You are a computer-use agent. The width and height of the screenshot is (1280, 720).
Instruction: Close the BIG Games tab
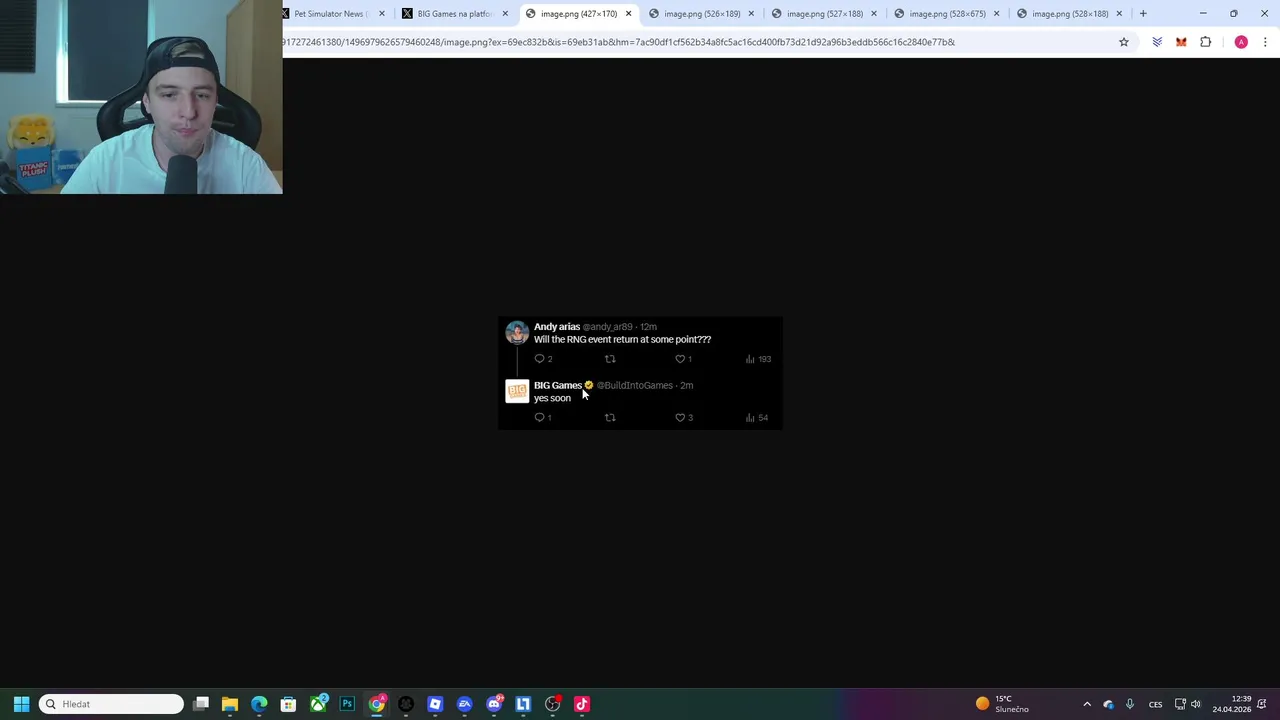505,14
